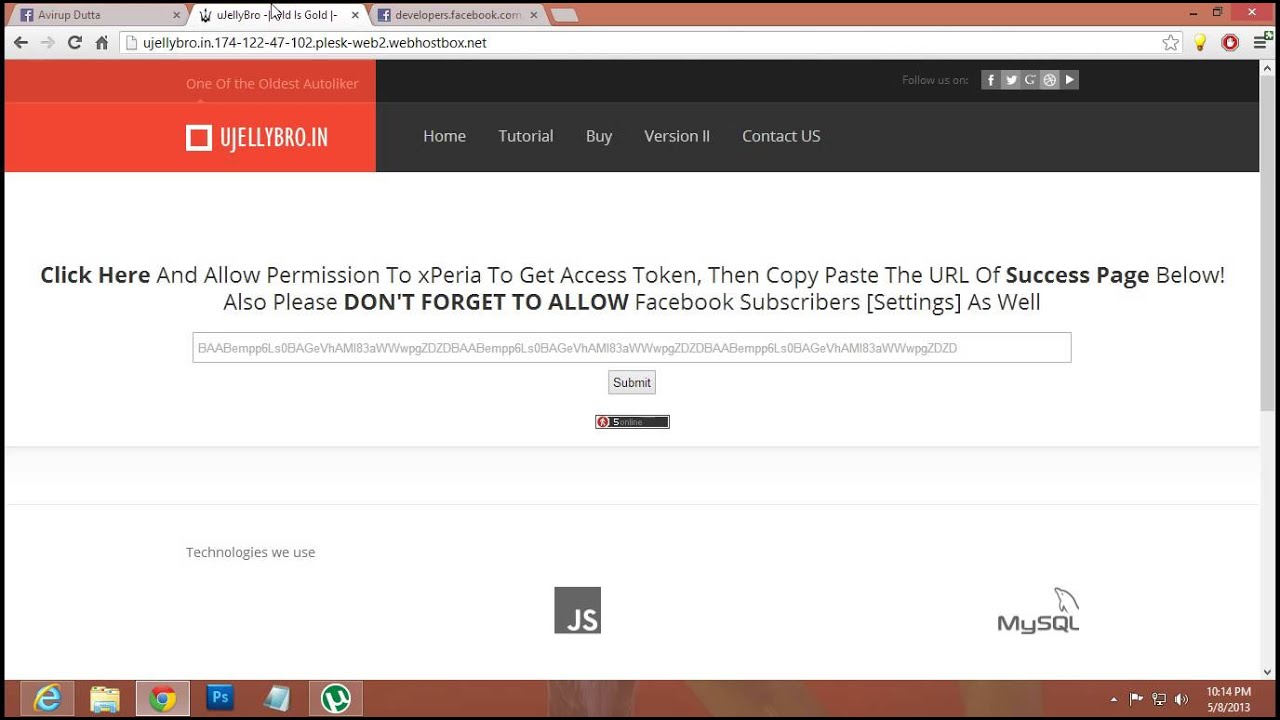Click the scrollbar down arrow
The width and height of the screenshot is (1280, 720).
coord(1268,672)
